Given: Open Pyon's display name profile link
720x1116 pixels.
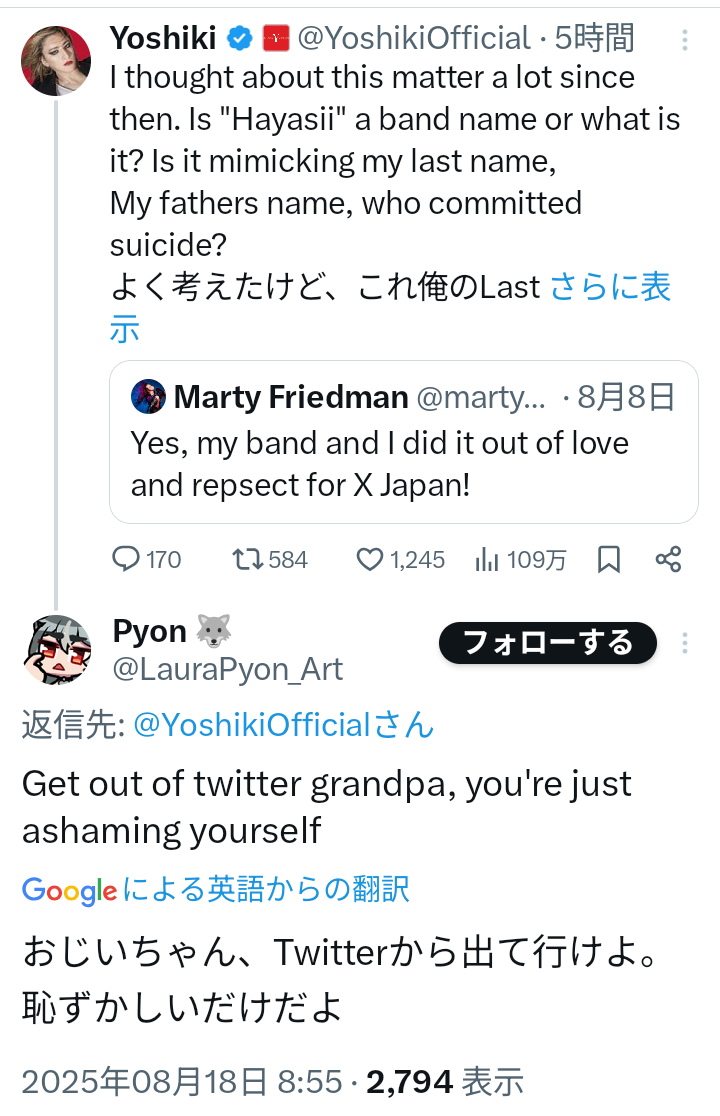Looking at the screenshot, I should click(x=150, y=631).
